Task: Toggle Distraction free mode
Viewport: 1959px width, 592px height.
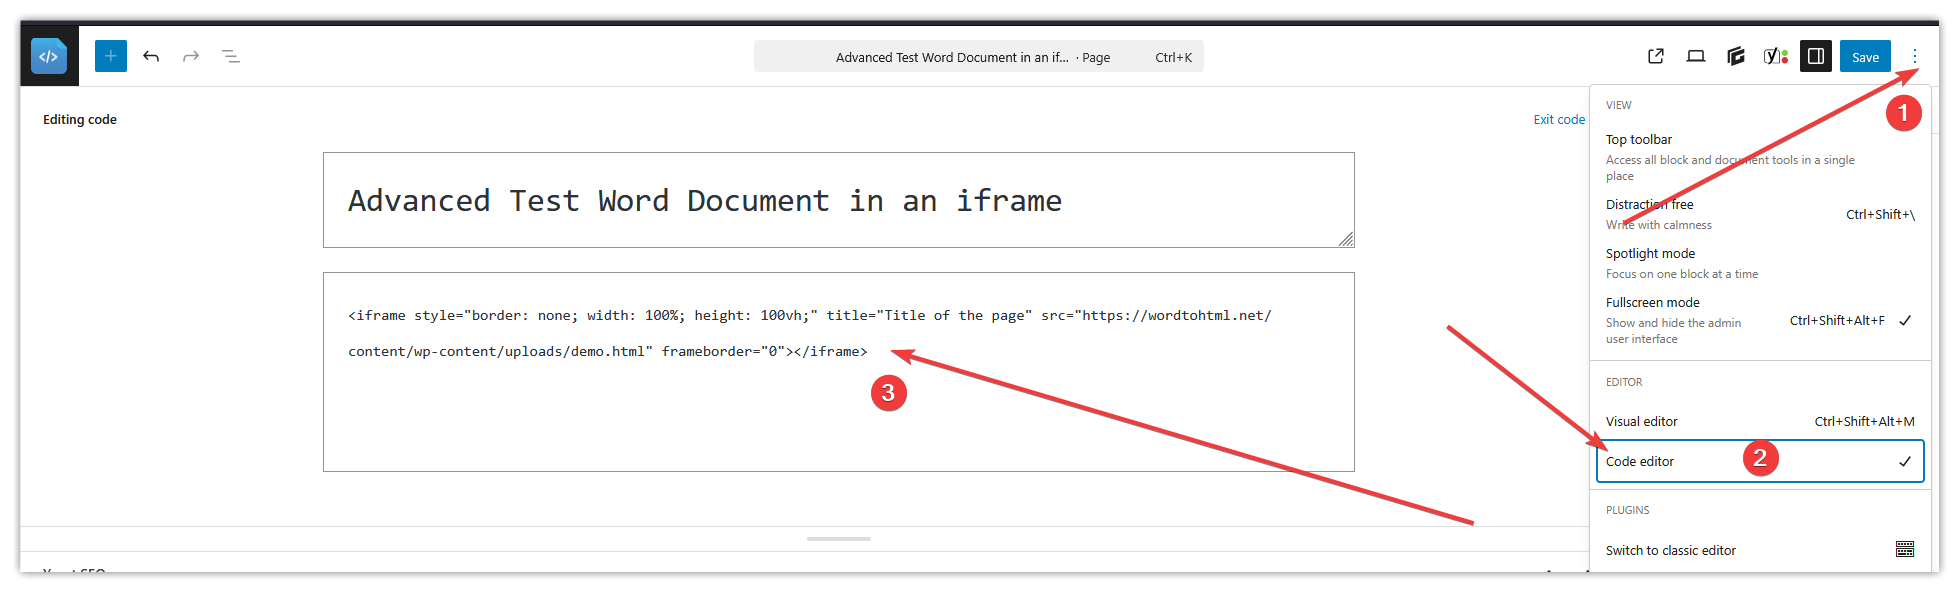Action: [1650, 205]
